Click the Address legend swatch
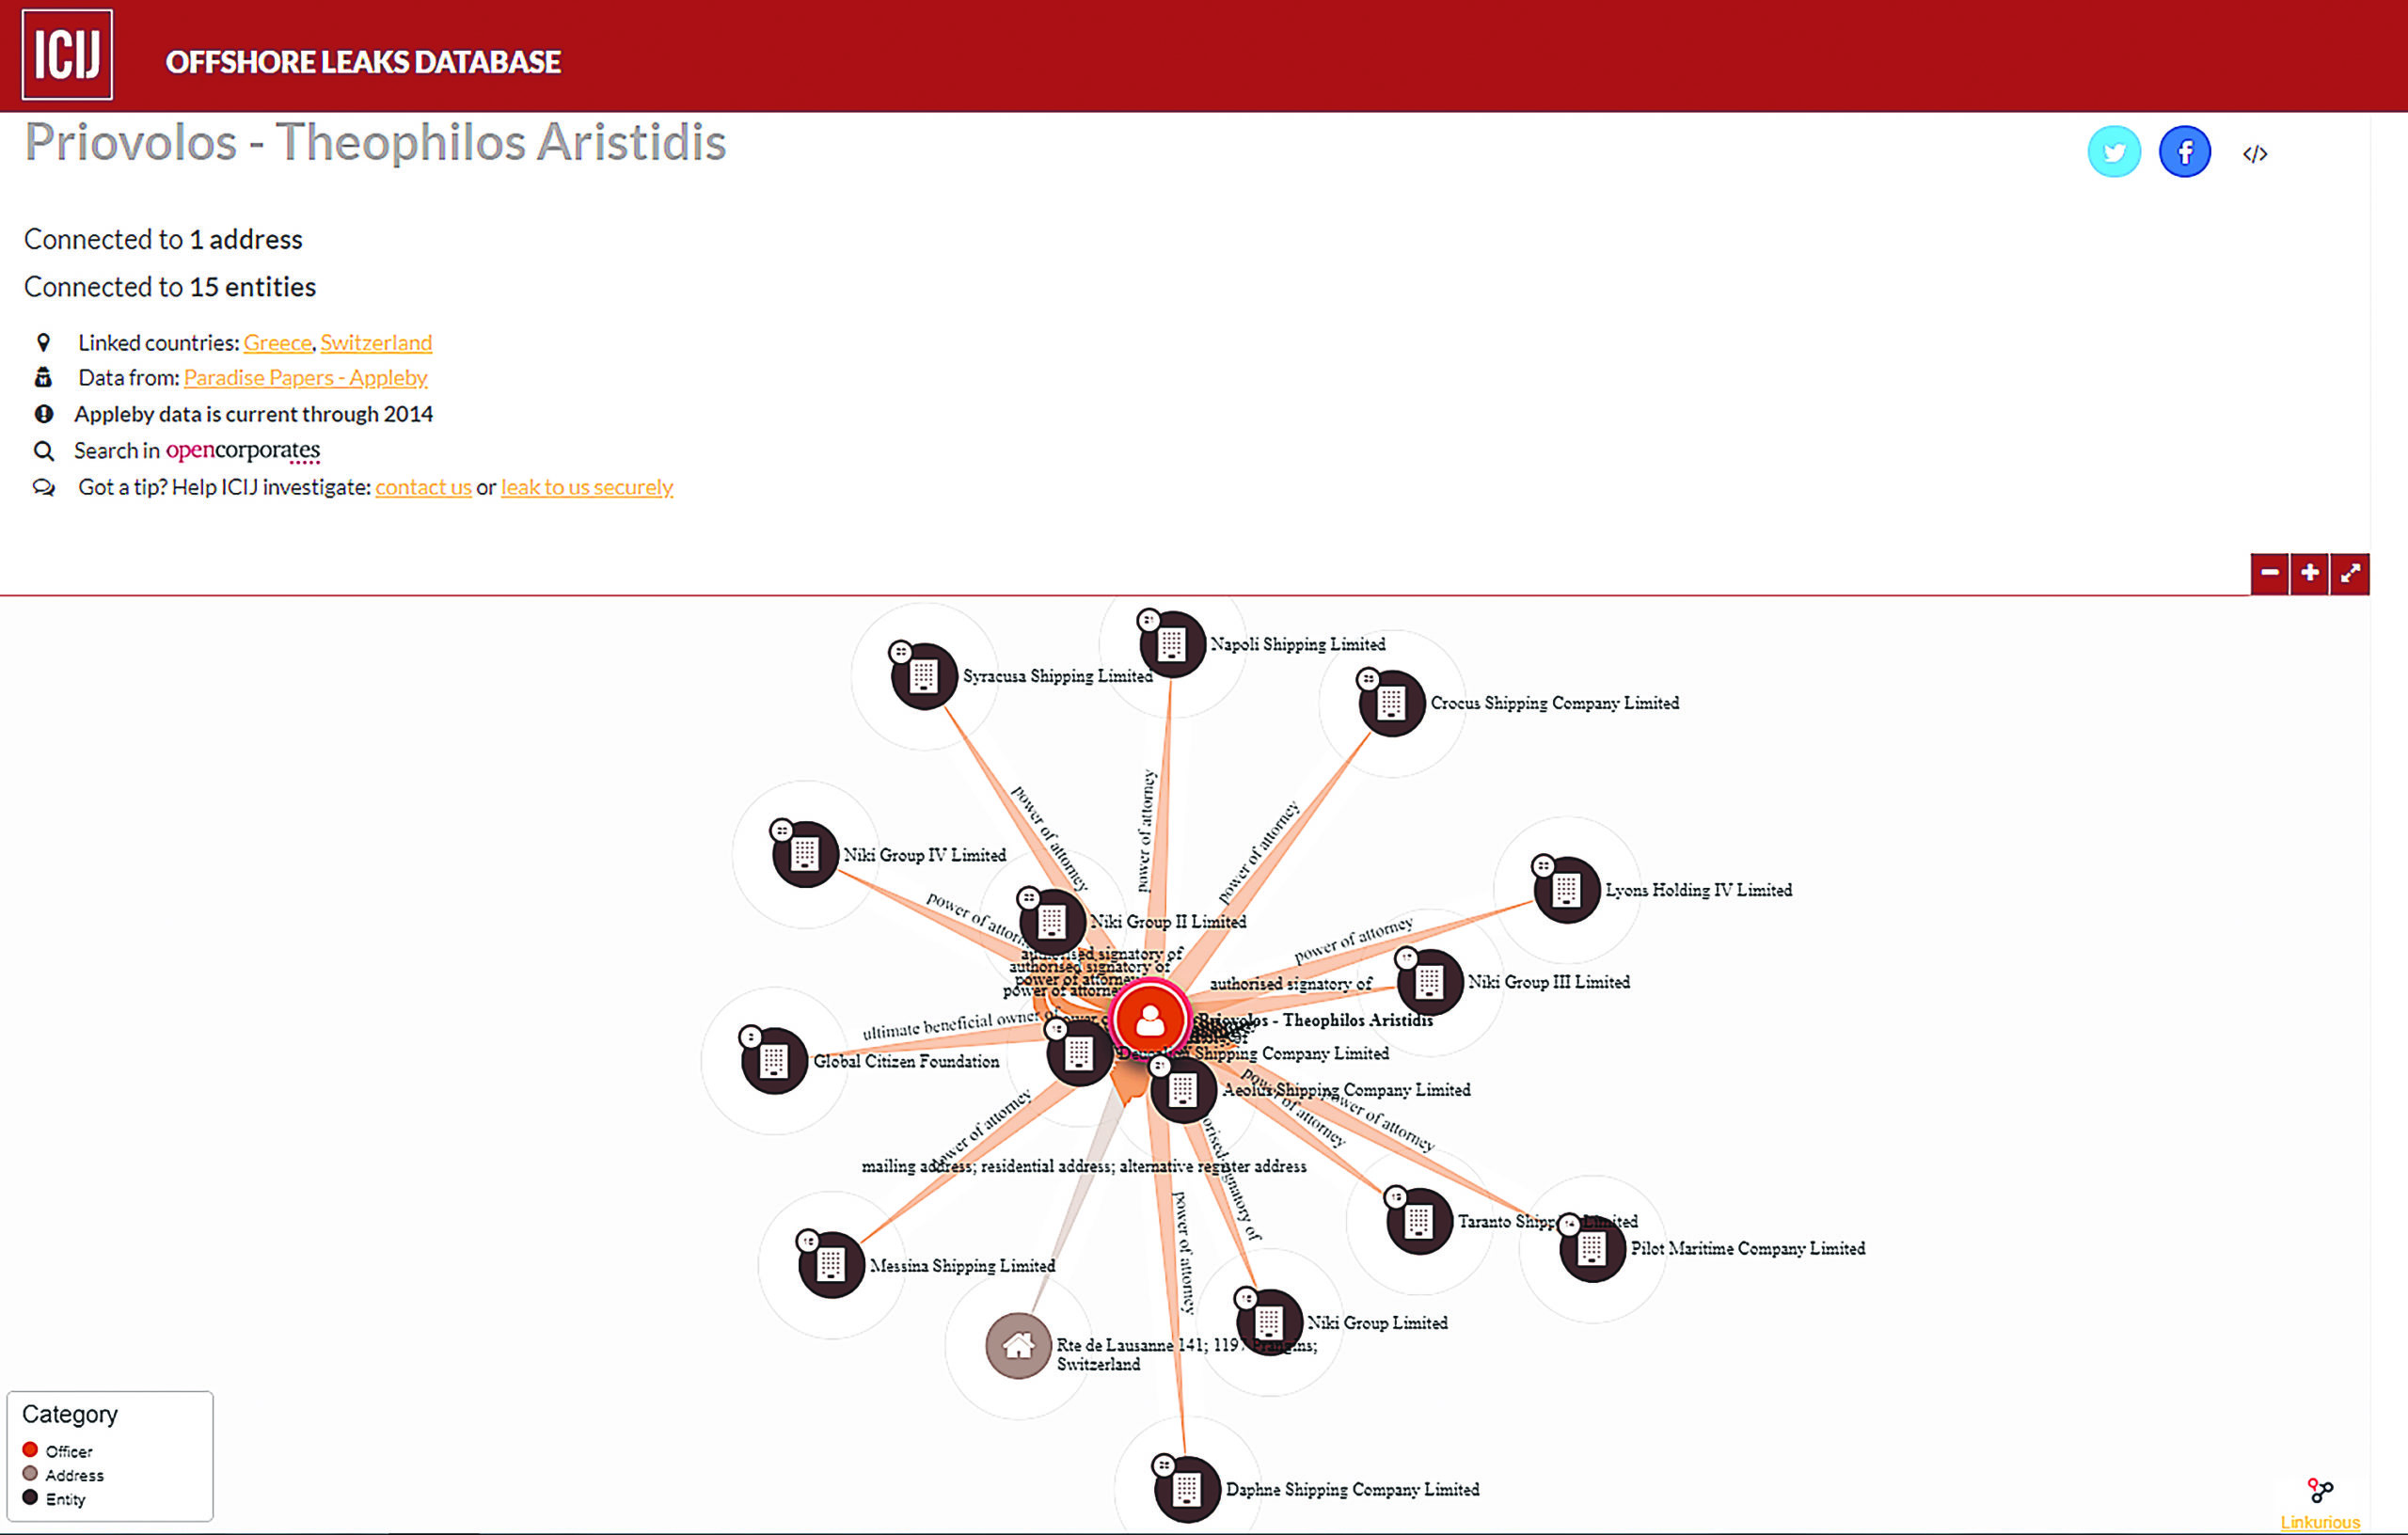Viewport: 2408px width, 1535px height. click(x=30, y=1474)
